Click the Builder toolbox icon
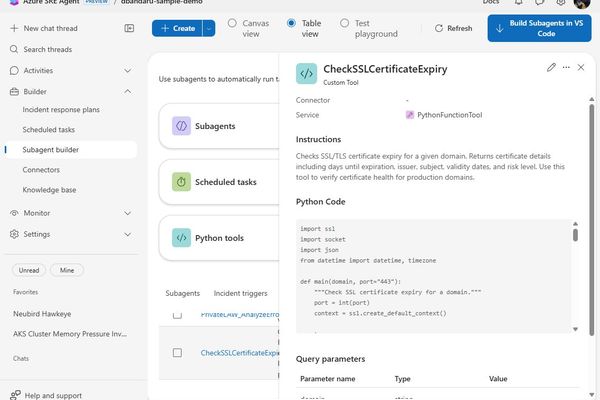Image resolution: width=600 pixels, height=400 pixels. tap(14, 91)
